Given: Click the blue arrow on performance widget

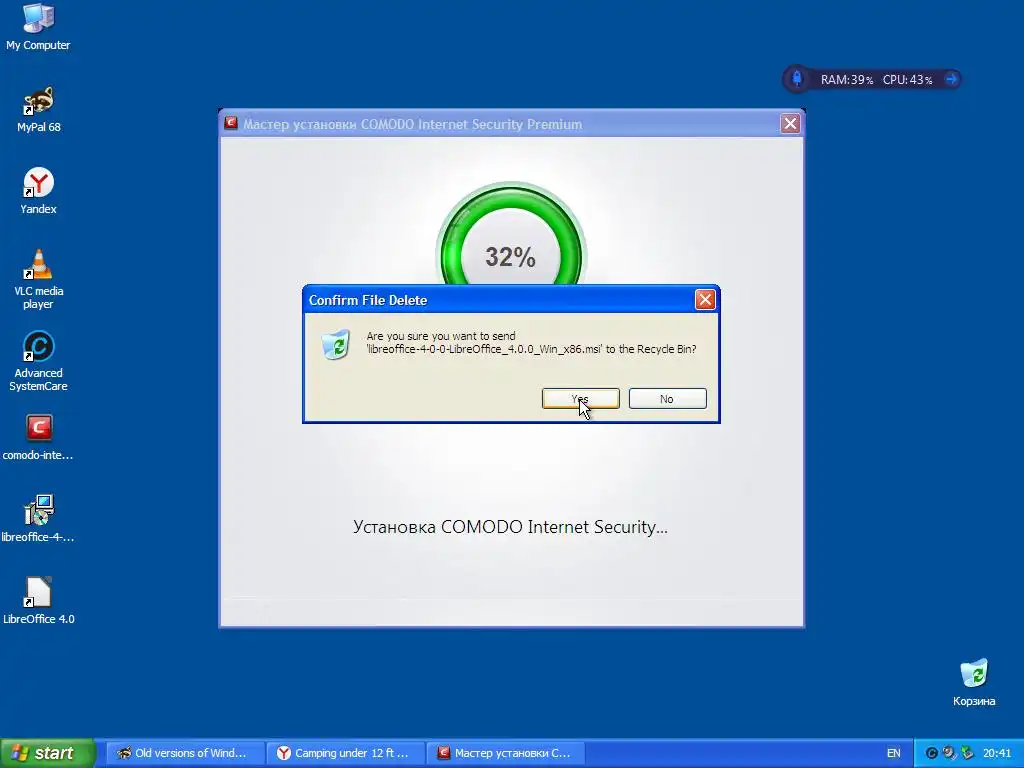Looking at the screenshot, I should click(952, 79).
